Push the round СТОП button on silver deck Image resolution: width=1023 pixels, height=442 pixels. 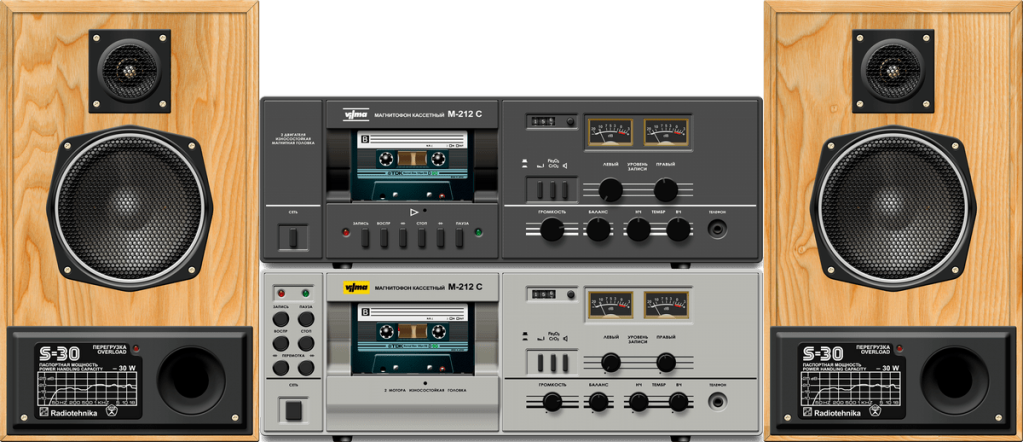coord(306,343)
